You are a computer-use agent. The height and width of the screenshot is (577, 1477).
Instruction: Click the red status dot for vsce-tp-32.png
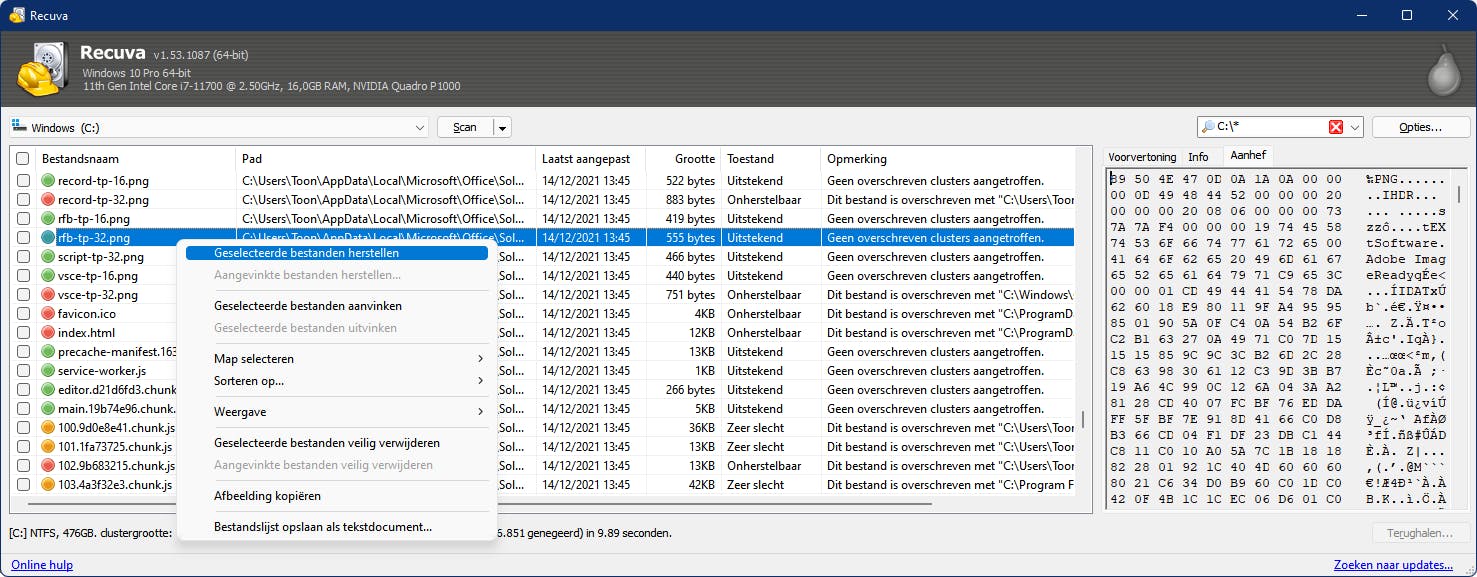click(x=48, y=295)
